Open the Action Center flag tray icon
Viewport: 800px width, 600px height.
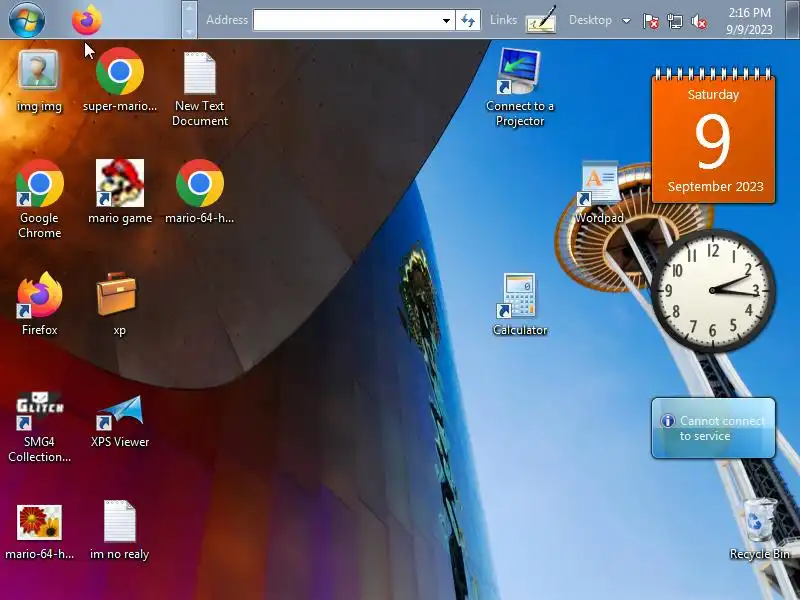[x=650, y=20]
